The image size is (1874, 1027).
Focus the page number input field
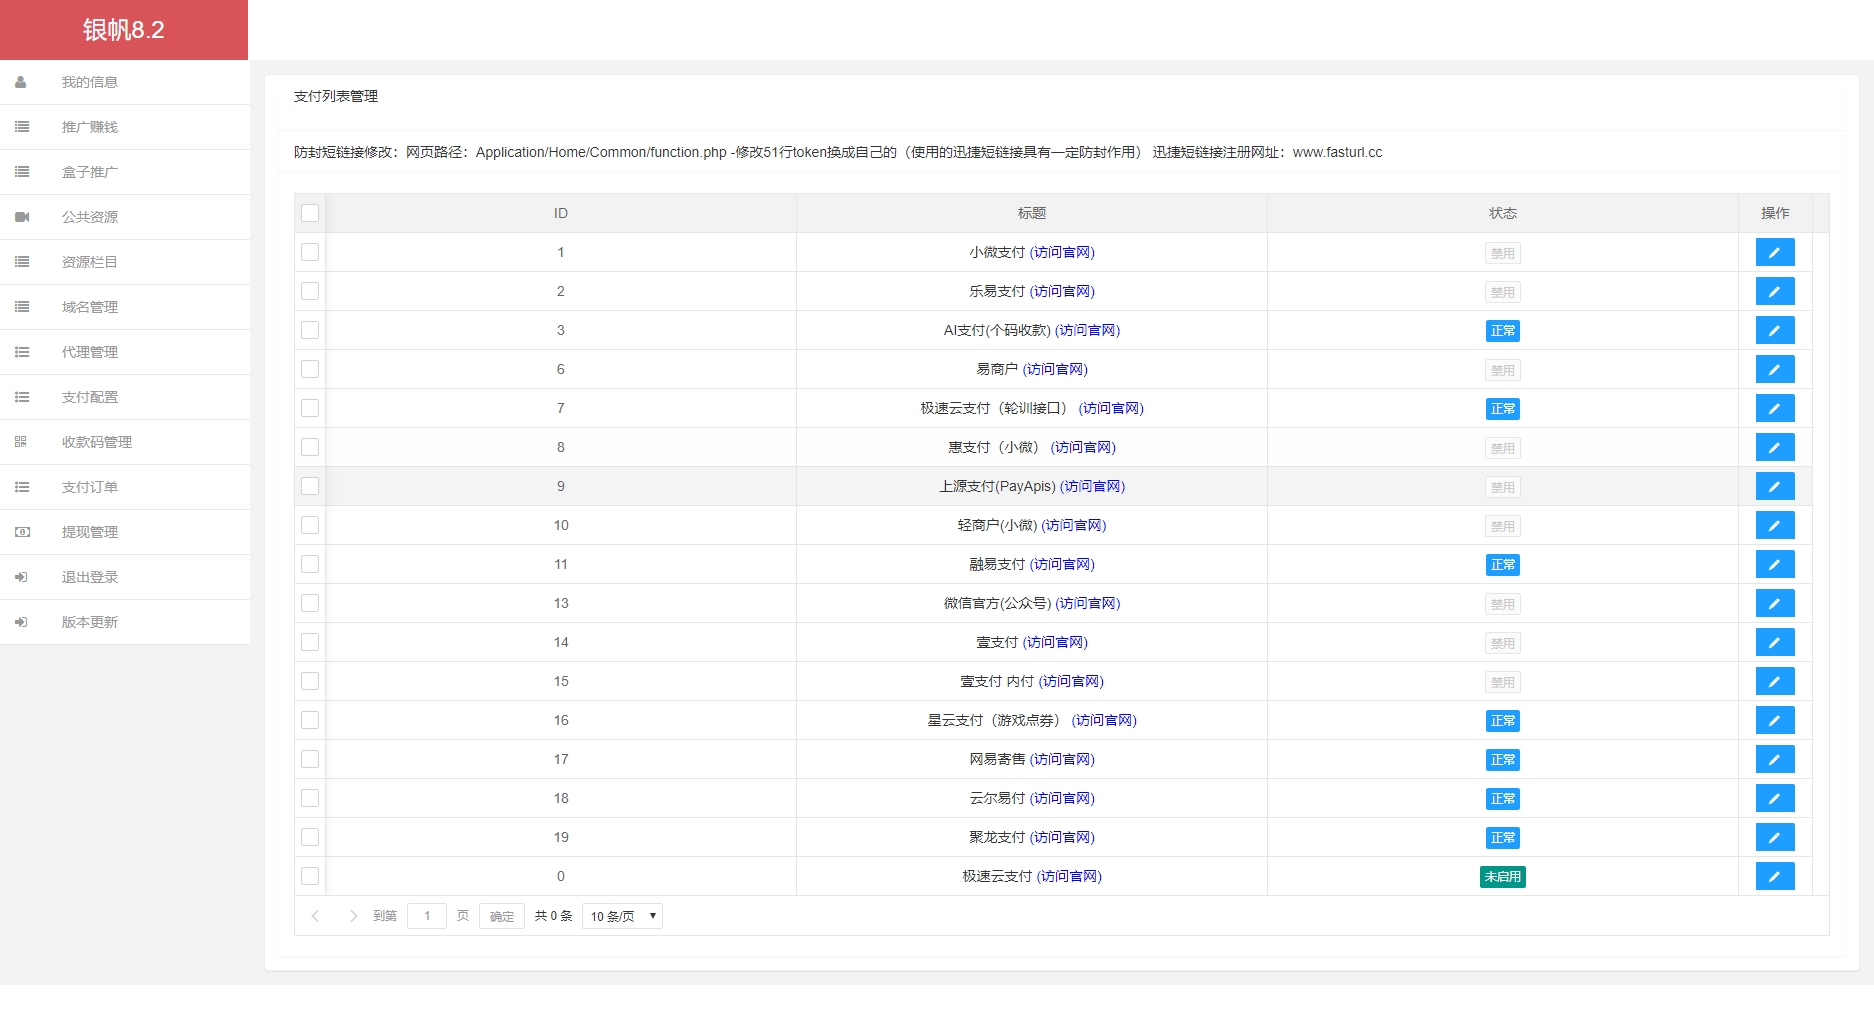427,916
